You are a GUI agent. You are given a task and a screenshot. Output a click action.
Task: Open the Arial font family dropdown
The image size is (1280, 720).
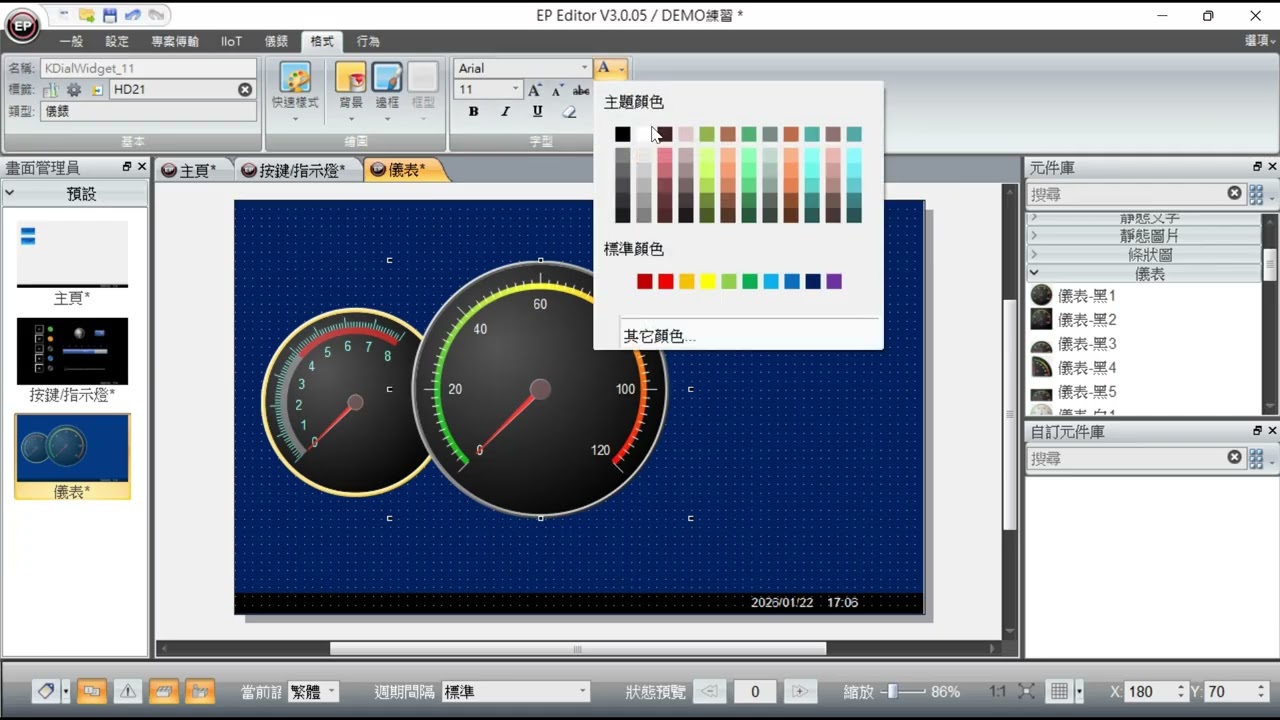pos(585,68)
